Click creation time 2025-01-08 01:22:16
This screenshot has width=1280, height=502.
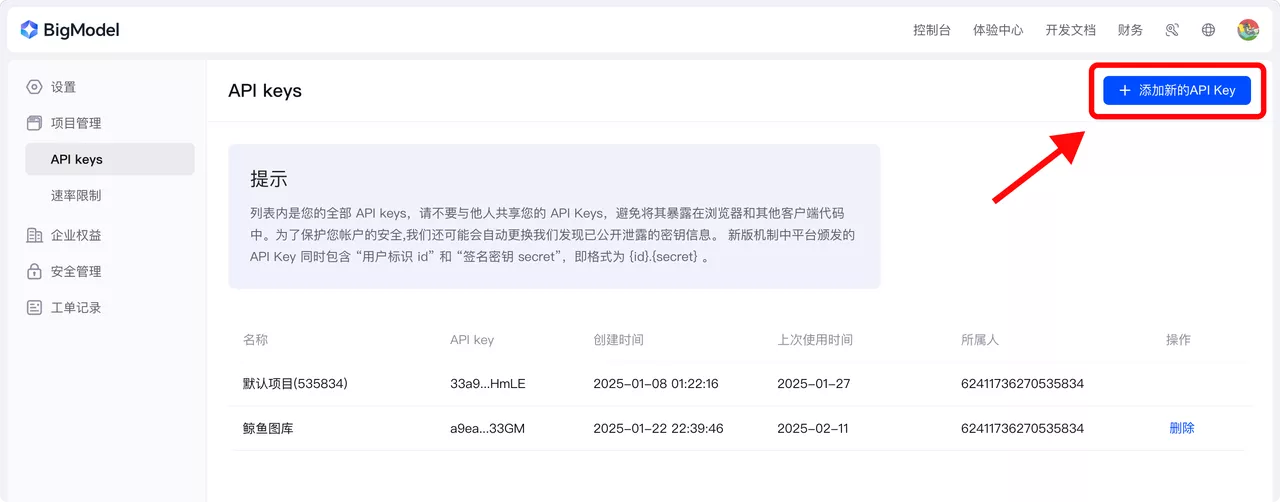(656, 384)
